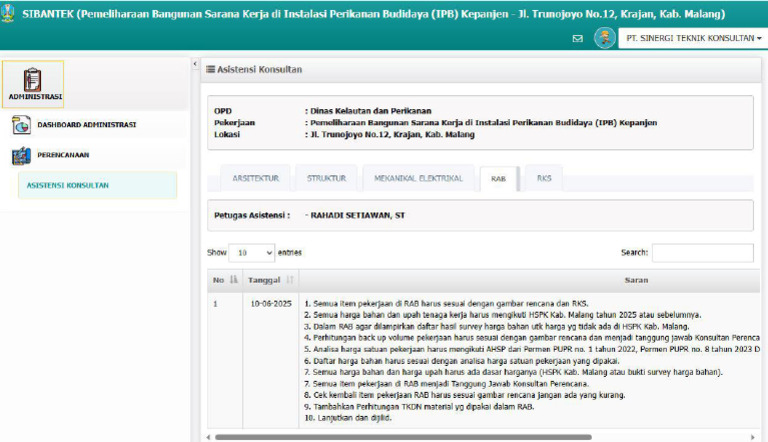Select the ADMINISTRASI clipboard tile
768x442 pixels.
coord(33,84)
